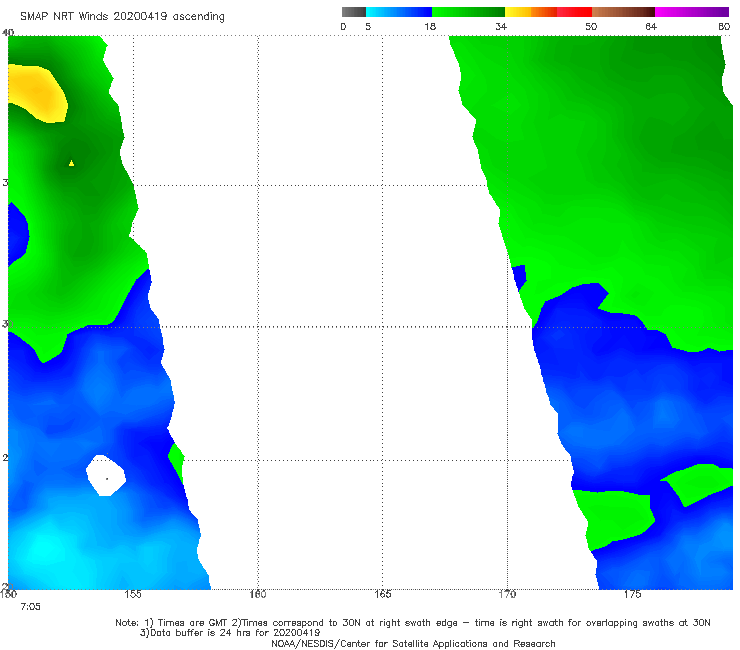The image size is (740, 650).
Task: Click the NOAA/NESDIS credit line
Action: click(413, 644)
